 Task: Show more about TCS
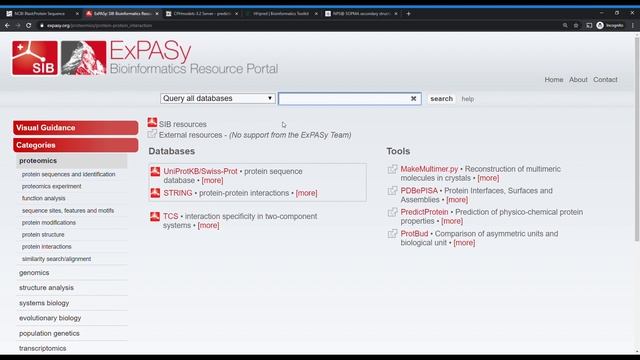click(208, 225)
